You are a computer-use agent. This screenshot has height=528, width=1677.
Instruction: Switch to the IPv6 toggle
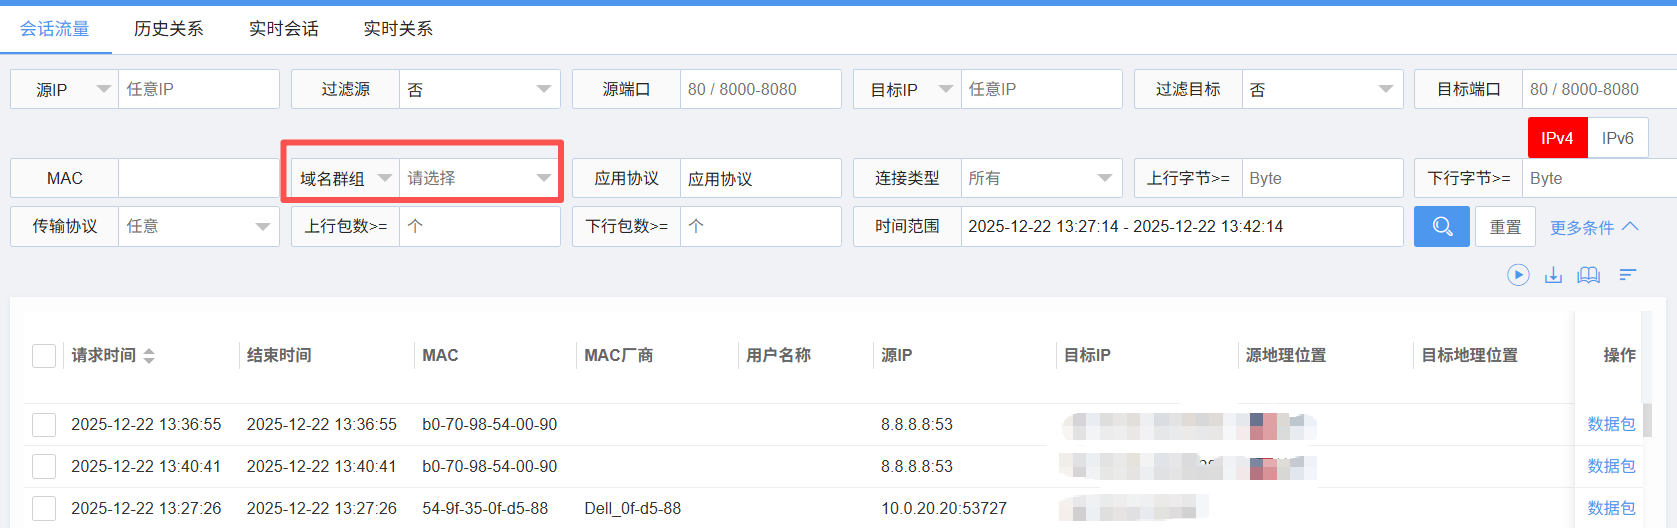point(1617,138)
